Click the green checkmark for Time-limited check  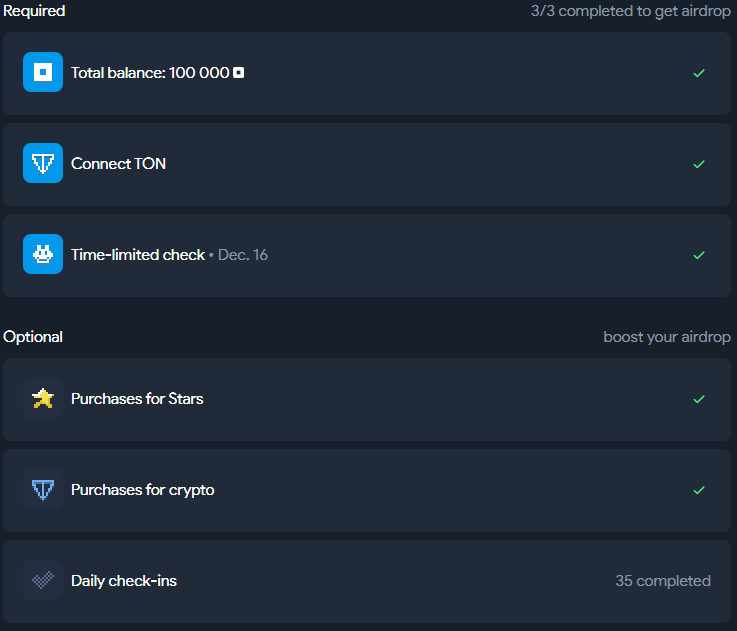(x=699, y=255)
